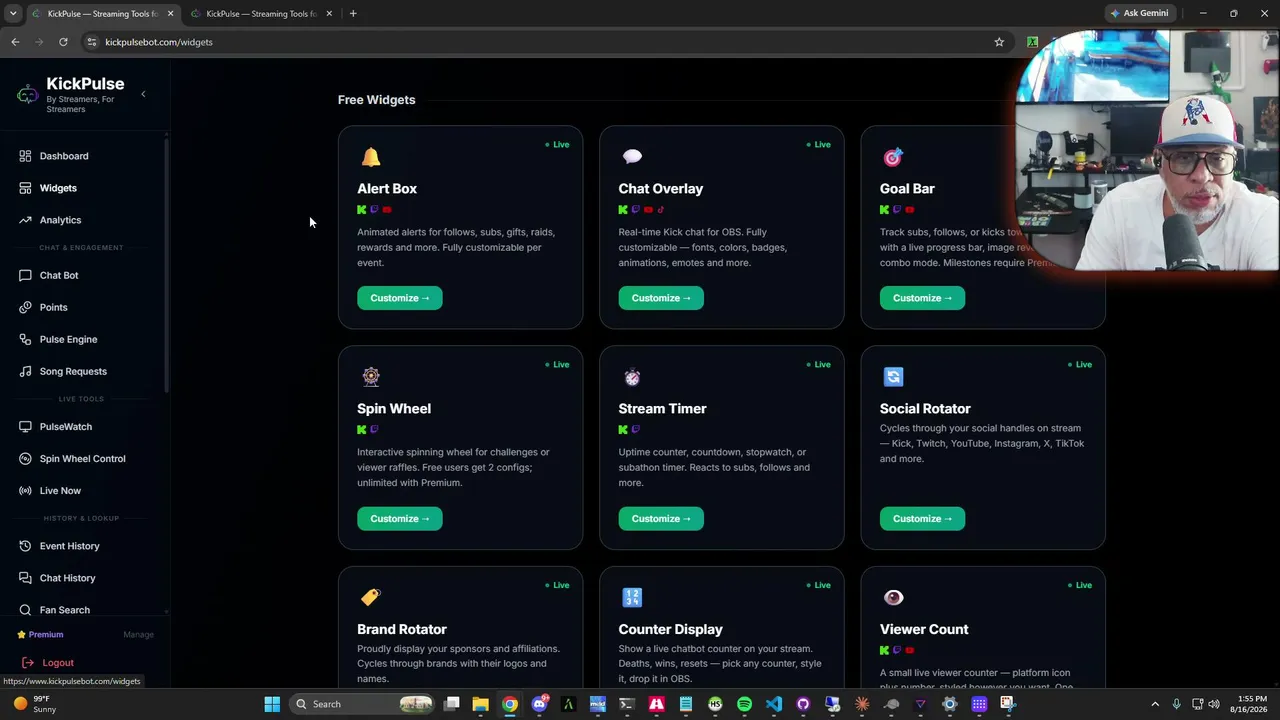The height and width of the screenshot is (720, 1280).
Task: Click the Viewer Count title
Action: (924, 629)
